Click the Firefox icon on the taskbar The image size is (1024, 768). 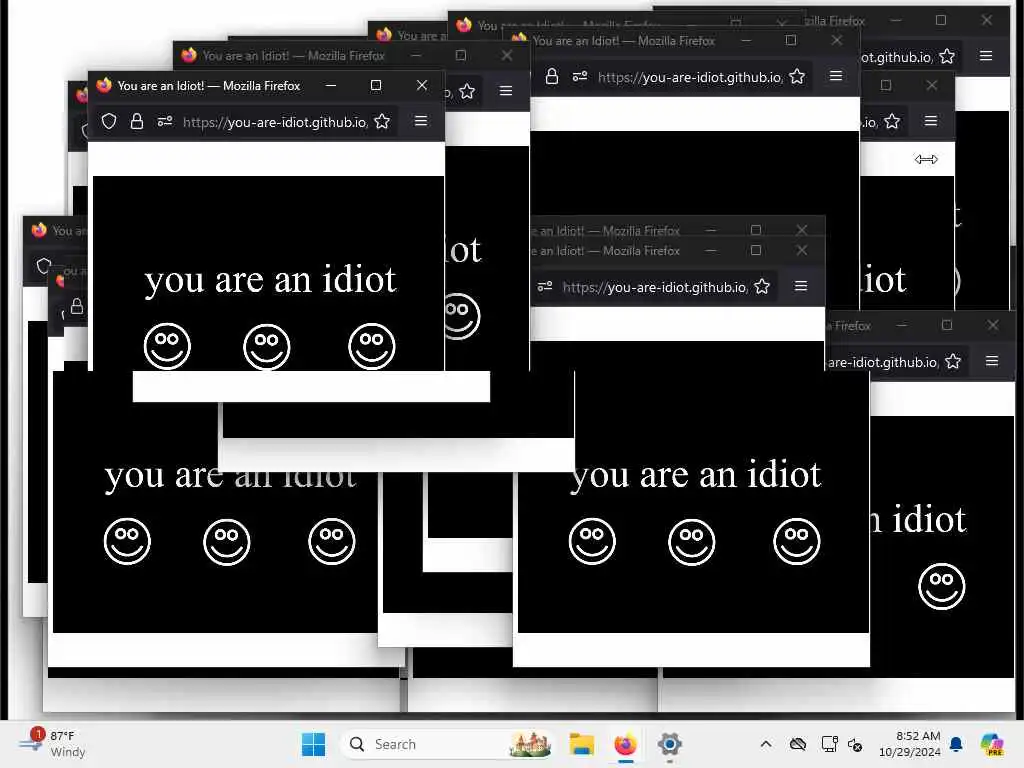point(625,744)
